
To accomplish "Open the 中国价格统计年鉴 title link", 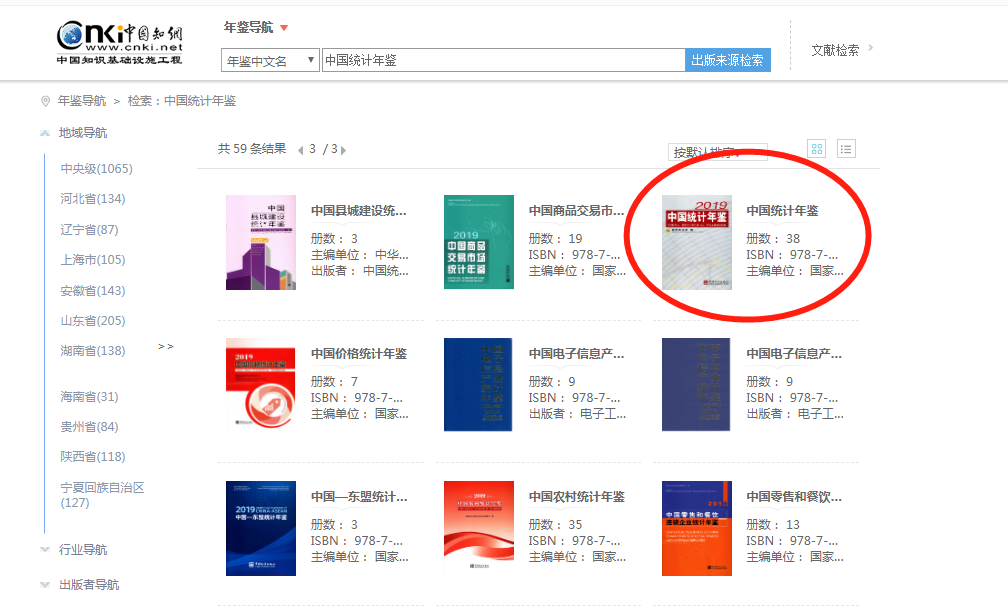I will 359,354.
